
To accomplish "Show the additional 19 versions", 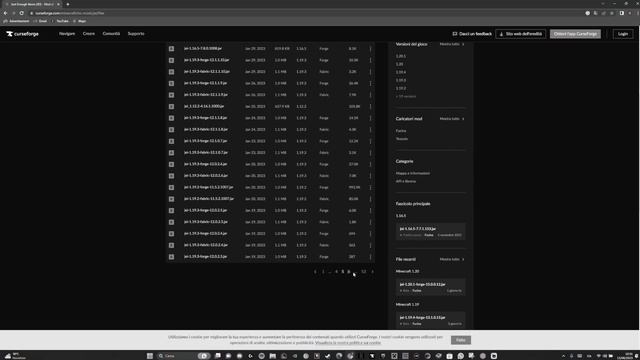I will click(406, 96).
